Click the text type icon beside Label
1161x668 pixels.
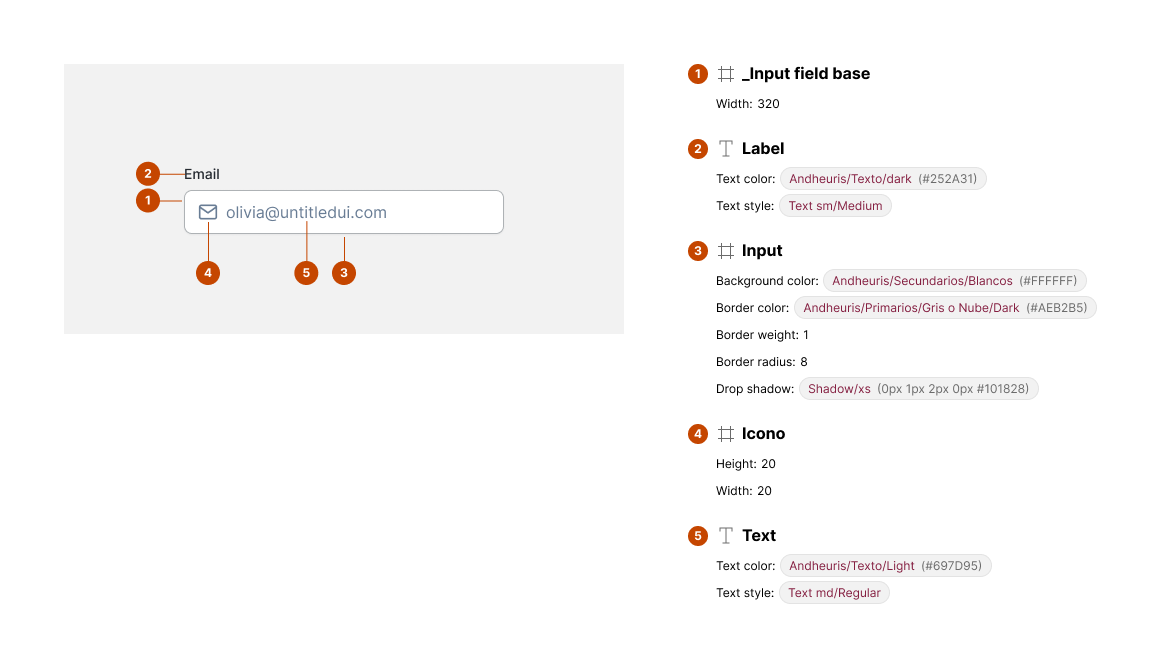pos(726,149)
